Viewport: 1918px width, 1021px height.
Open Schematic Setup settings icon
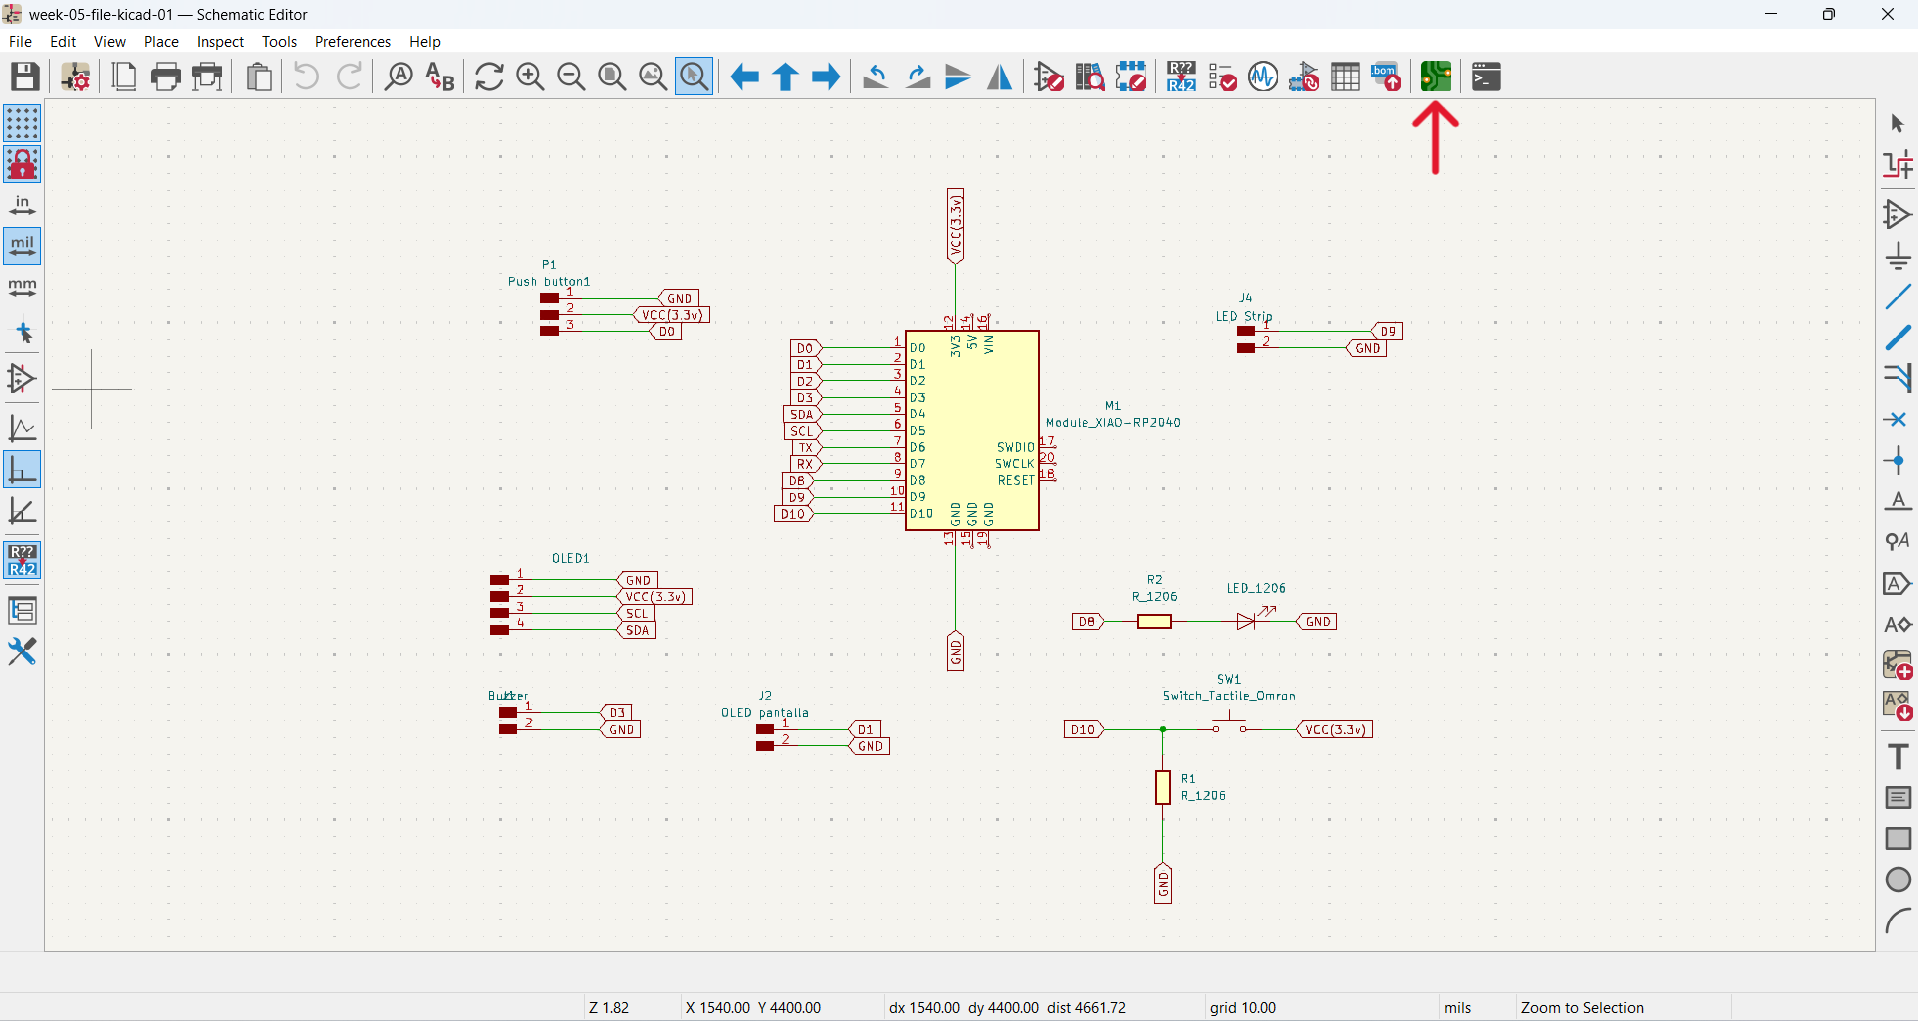[x=76, y=76]
